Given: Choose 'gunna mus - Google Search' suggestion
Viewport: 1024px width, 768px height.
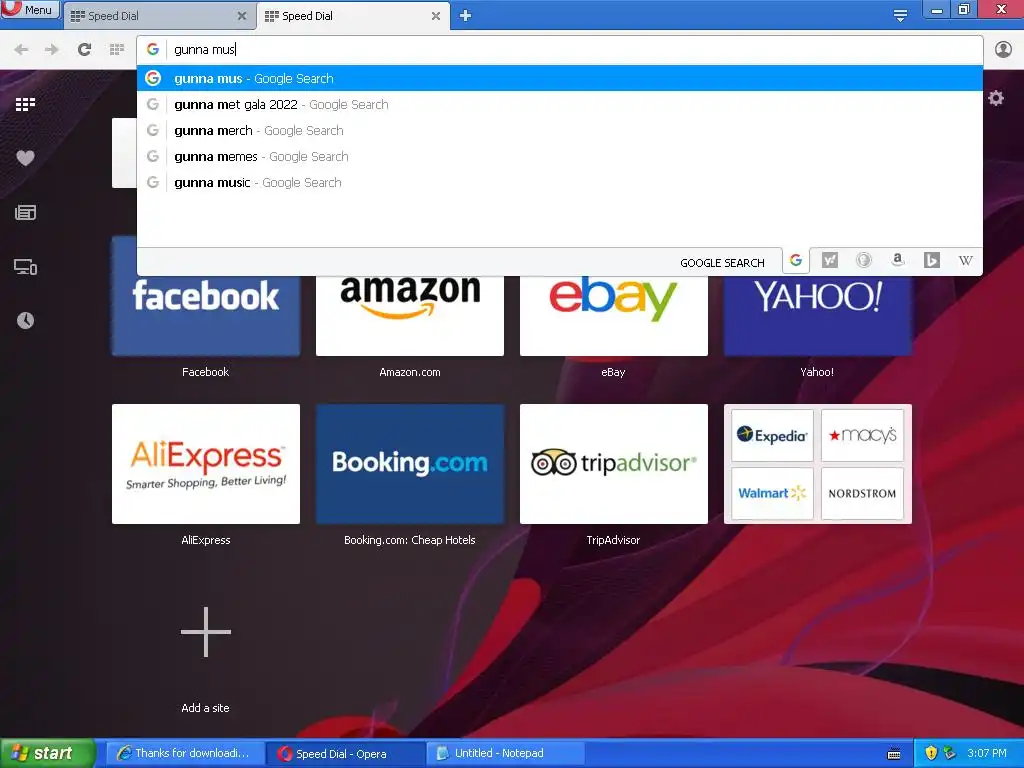Looking at the screenshot, I should point(560,78).
